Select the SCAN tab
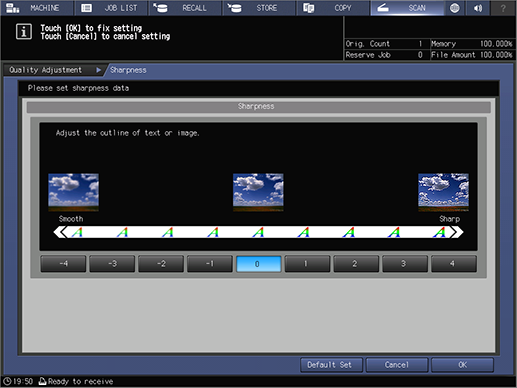The image size is (517, 388). point(407,8)
